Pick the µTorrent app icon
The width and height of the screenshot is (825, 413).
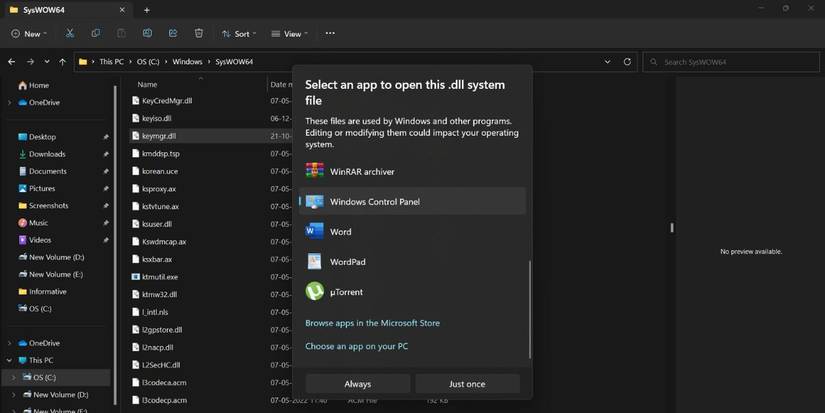pyautogui.click(x=315, y=292)
